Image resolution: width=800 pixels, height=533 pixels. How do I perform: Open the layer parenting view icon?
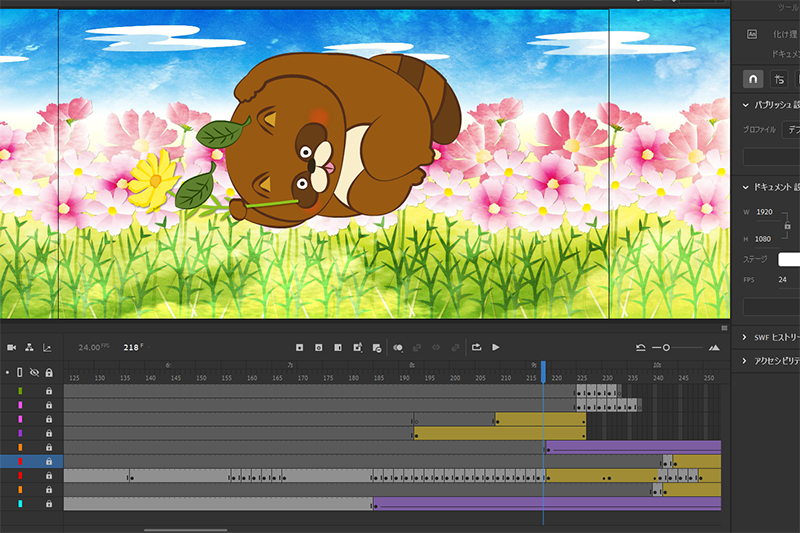tap(29, 347)
